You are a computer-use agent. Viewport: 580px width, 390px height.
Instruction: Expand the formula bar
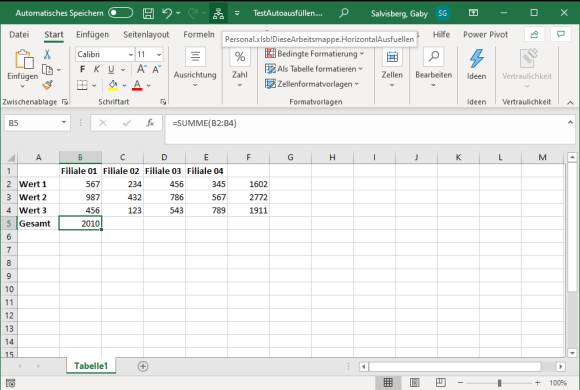click(x=570, y=122)
